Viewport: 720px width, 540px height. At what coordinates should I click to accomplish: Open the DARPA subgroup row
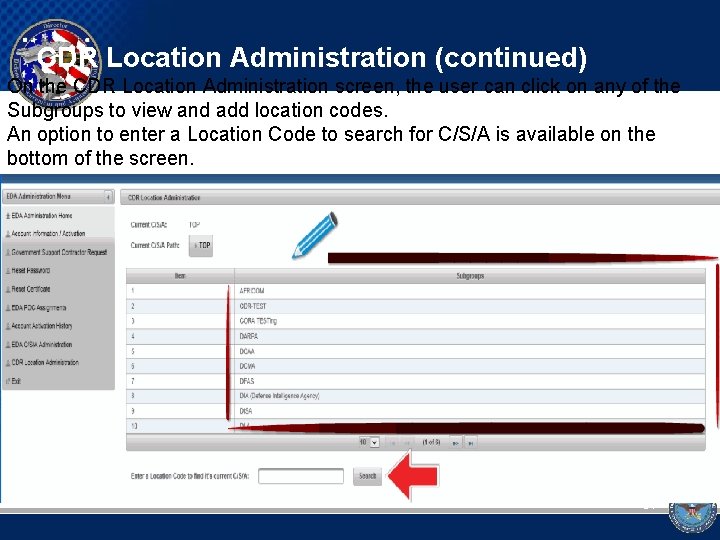(x=416, y=336)
